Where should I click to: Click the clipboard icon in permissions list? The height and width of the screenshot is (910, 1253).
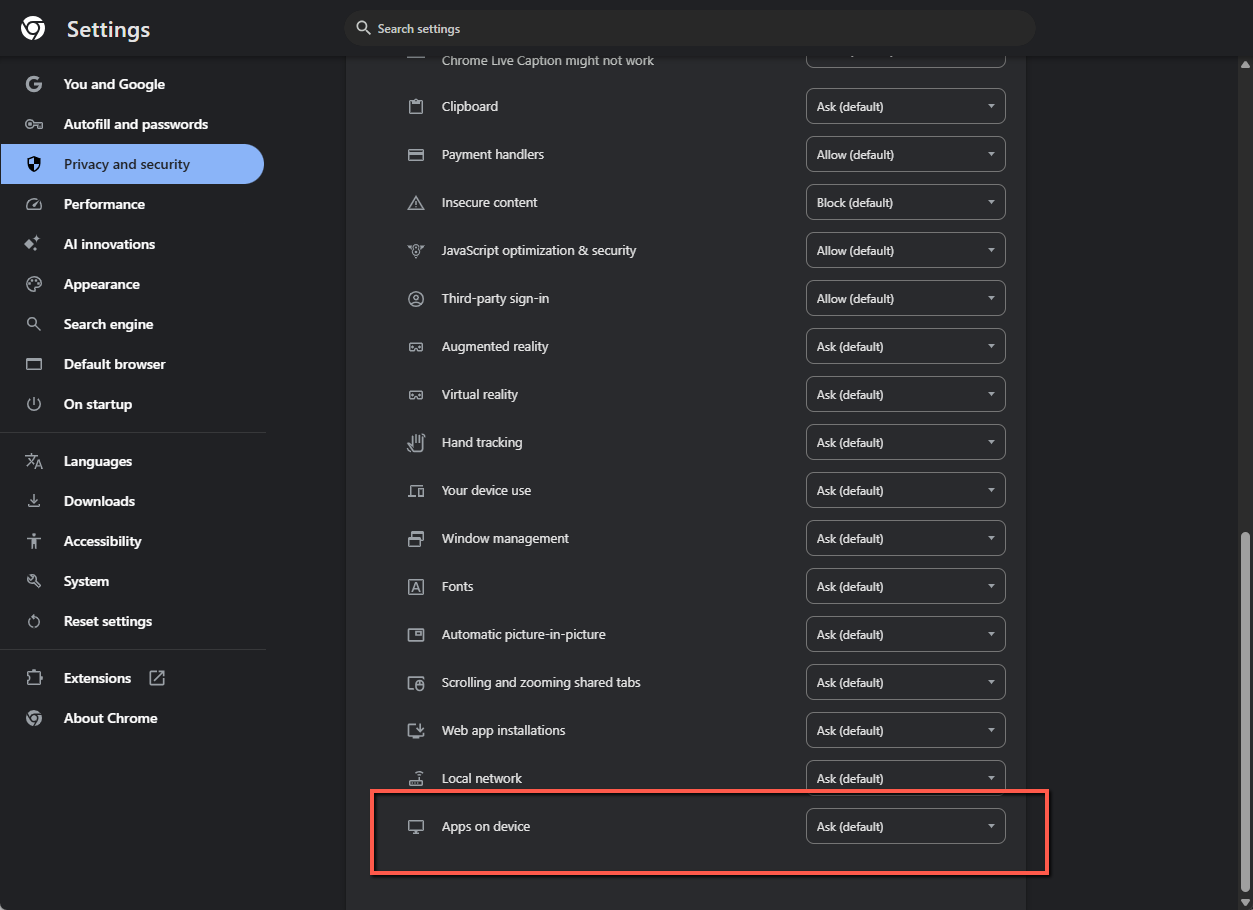(x=416, y=106)
